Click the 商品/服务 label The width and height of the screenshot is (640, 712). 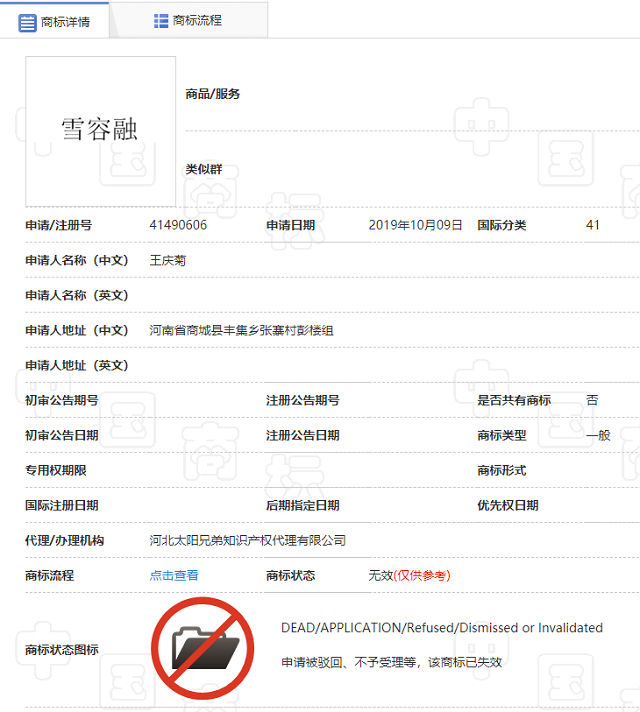click(x=212, y=94)
